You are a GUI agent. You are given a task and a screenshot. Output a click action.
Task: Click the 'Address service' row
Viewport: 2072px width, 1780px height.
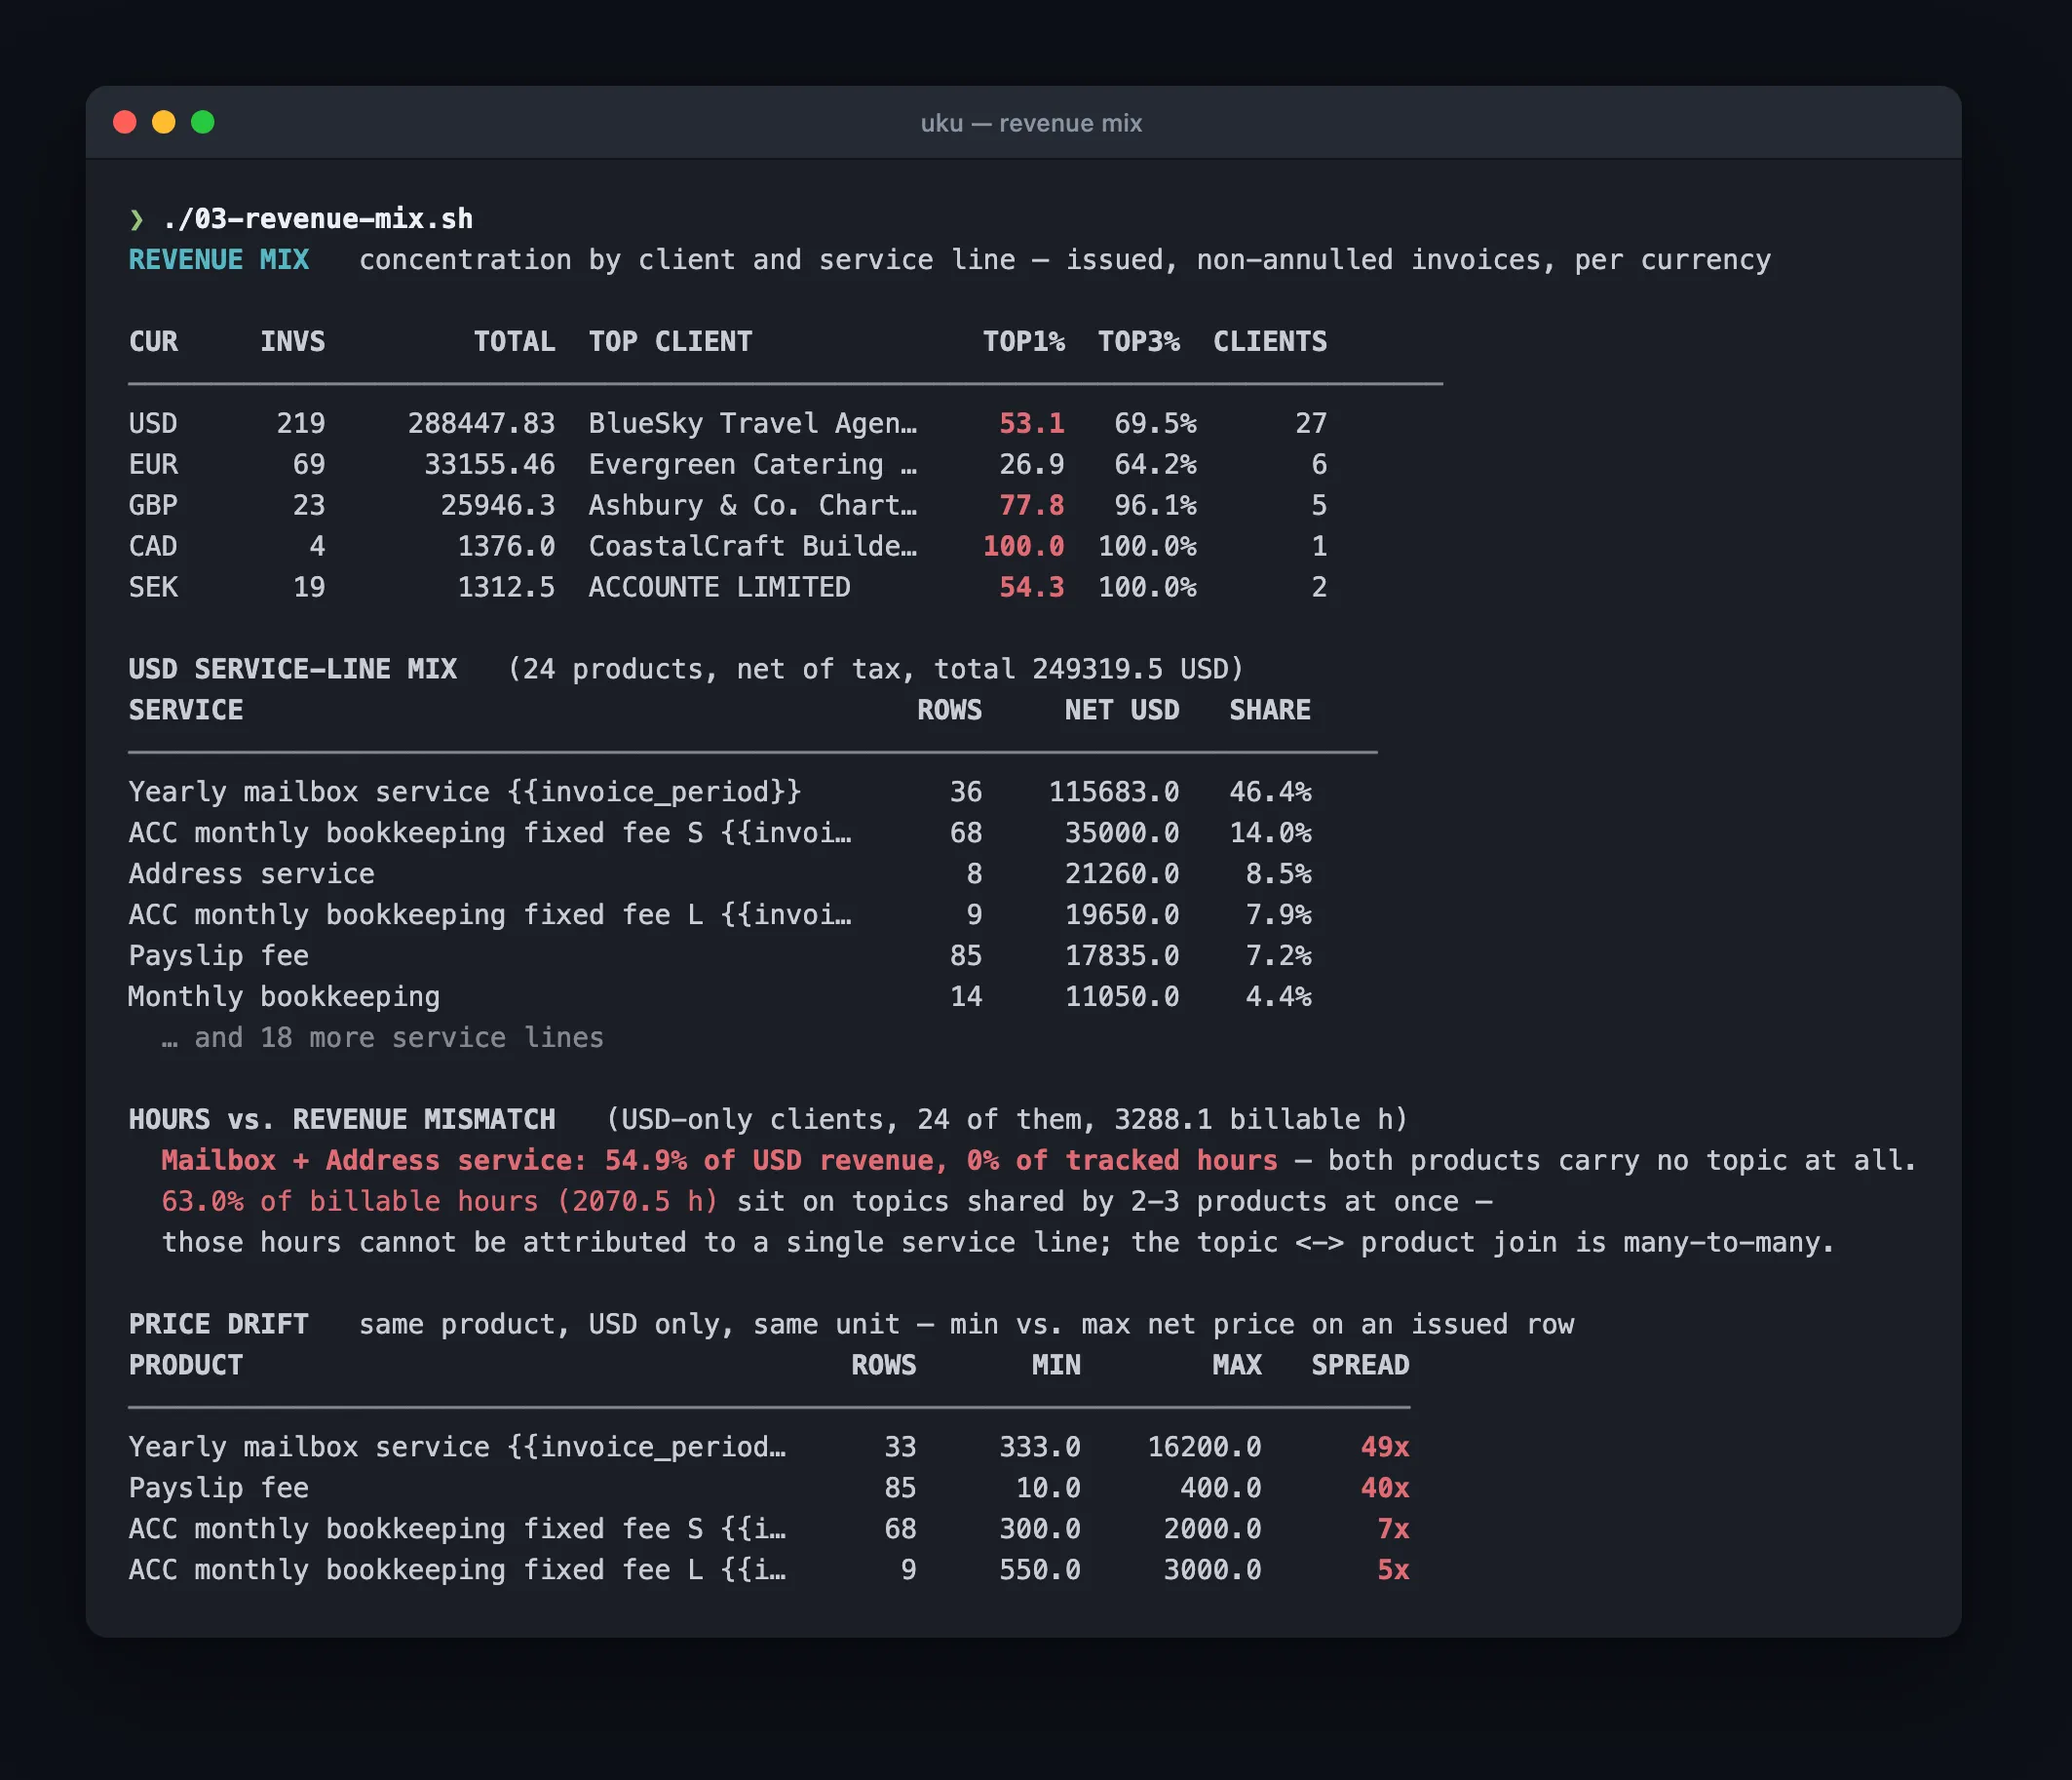click(x=252, y=874)
